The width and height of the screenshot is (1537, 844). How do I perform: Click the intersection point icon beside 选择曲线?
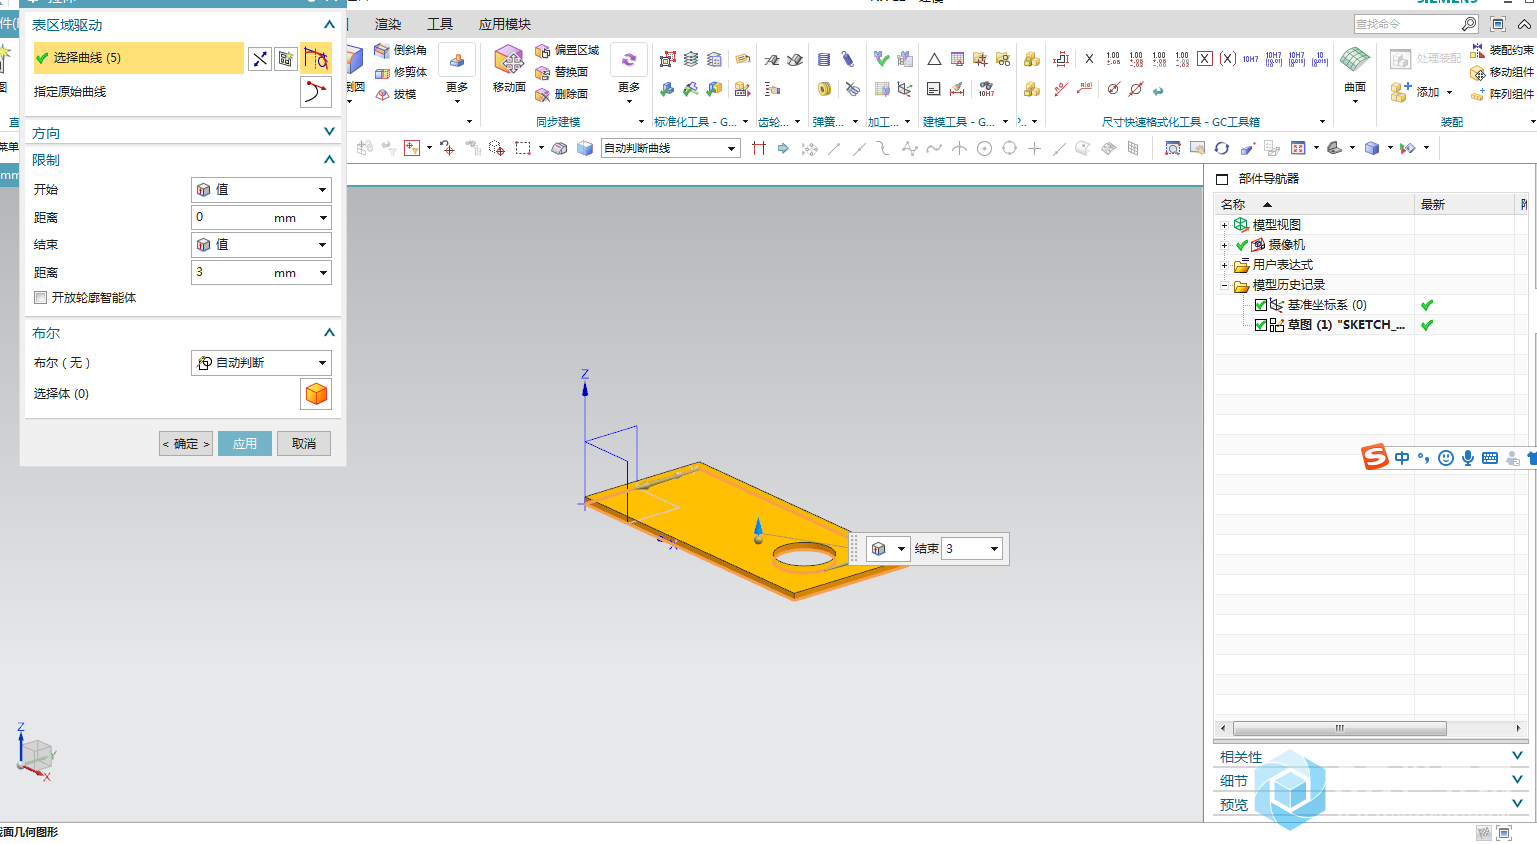tap(259, 59)
